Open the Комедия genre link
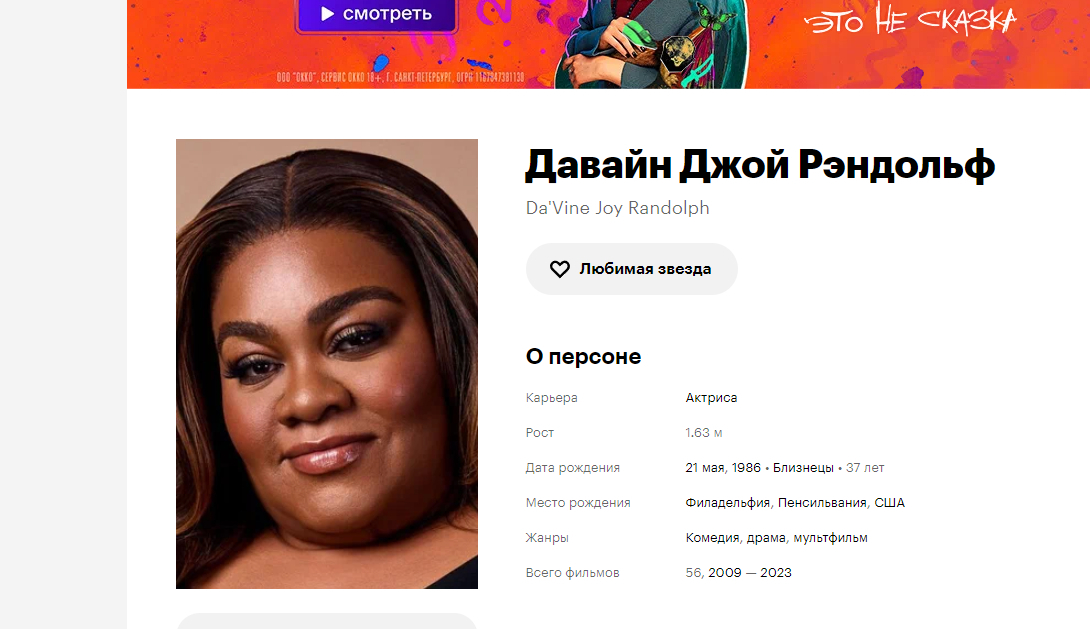1090x629 pixels. pyautogui.click(x=713, y=538)
